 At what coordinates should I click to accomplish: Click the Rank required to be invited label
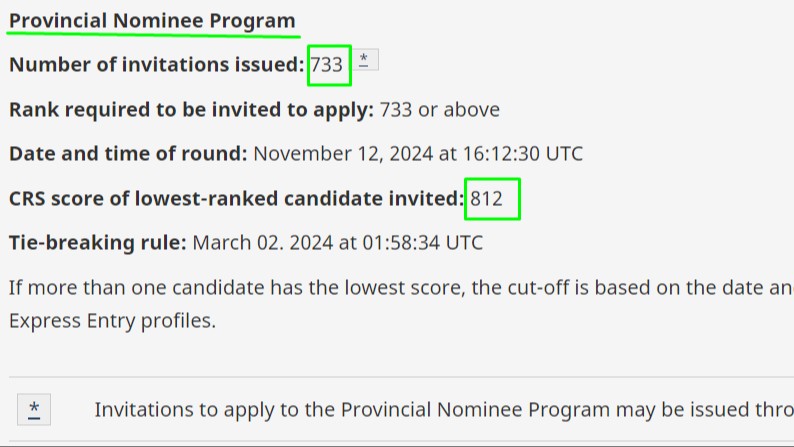[191, 109]
